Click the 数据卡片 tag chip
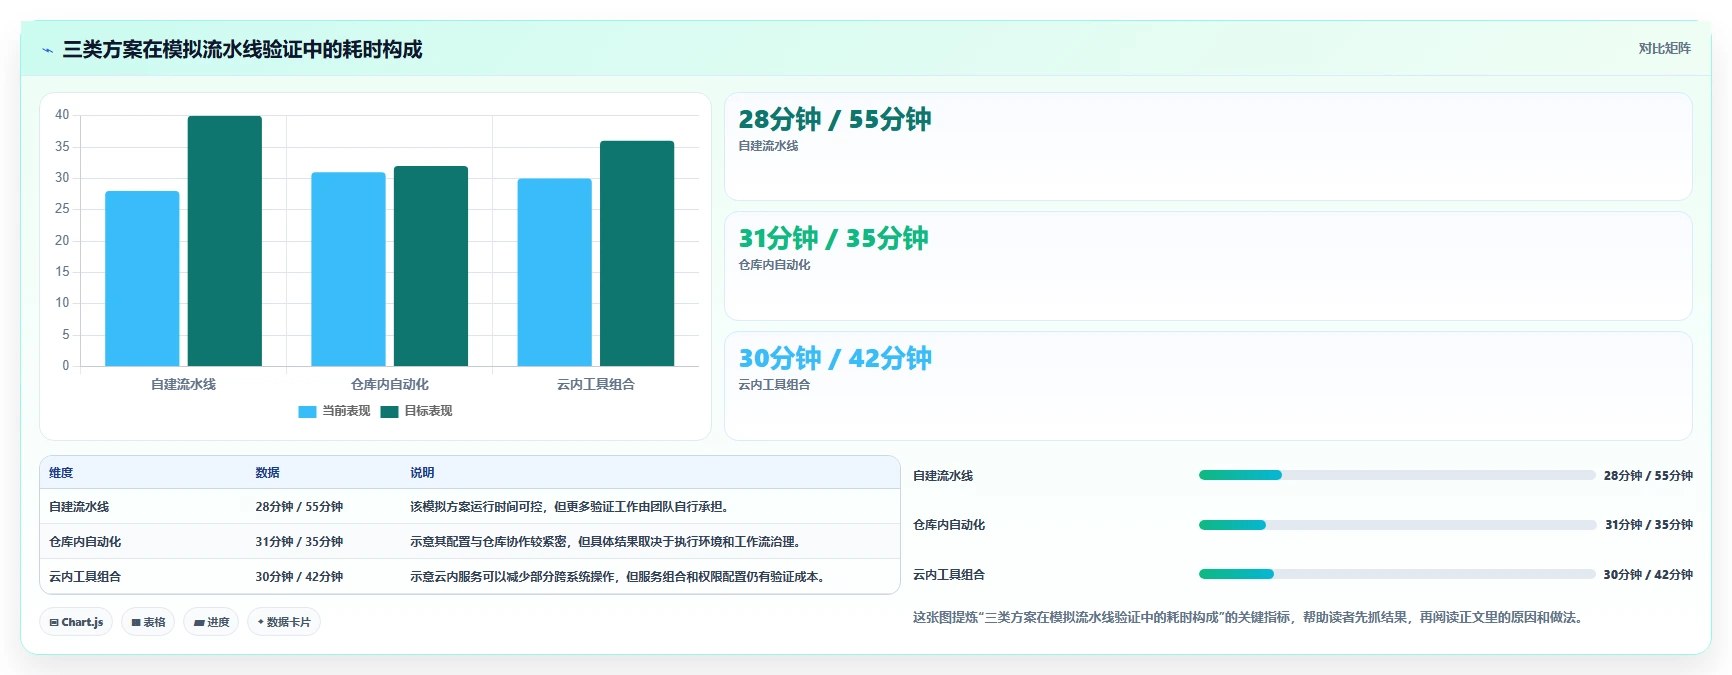This screenshot has width=1732, height=675. click(284, 622)
